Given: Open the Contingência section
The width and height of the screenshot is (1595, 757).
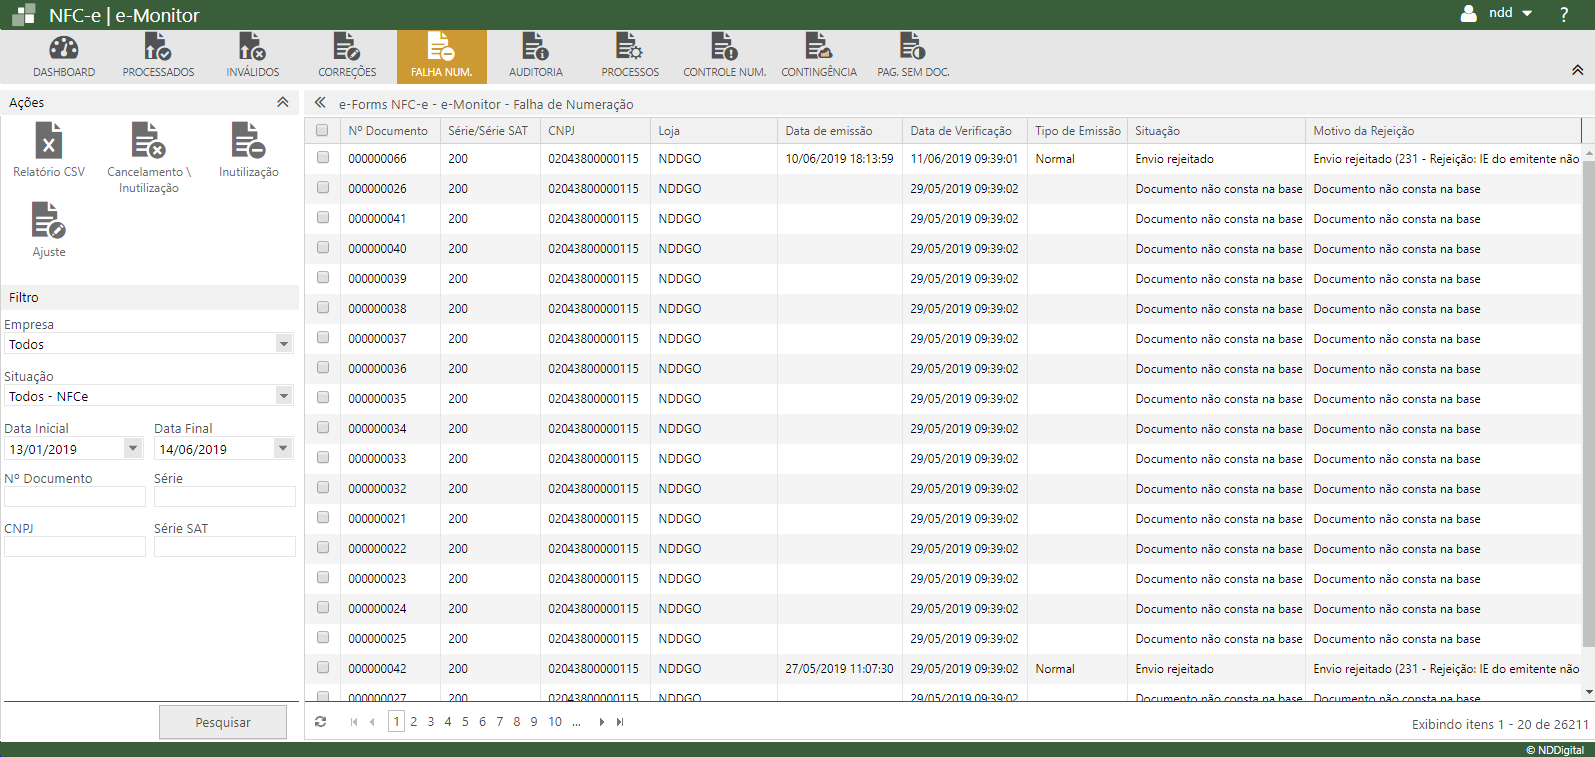Looking at the screenshot, I should 818,56.
